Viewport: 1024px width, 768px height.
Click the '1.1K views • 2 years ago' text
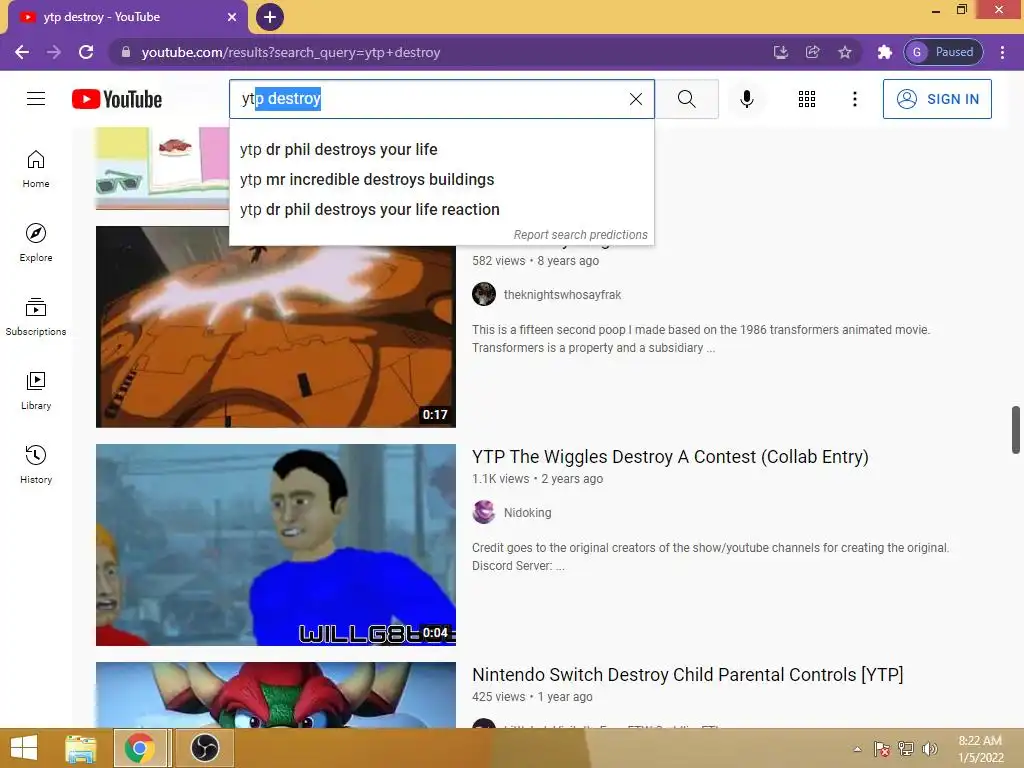537,479
